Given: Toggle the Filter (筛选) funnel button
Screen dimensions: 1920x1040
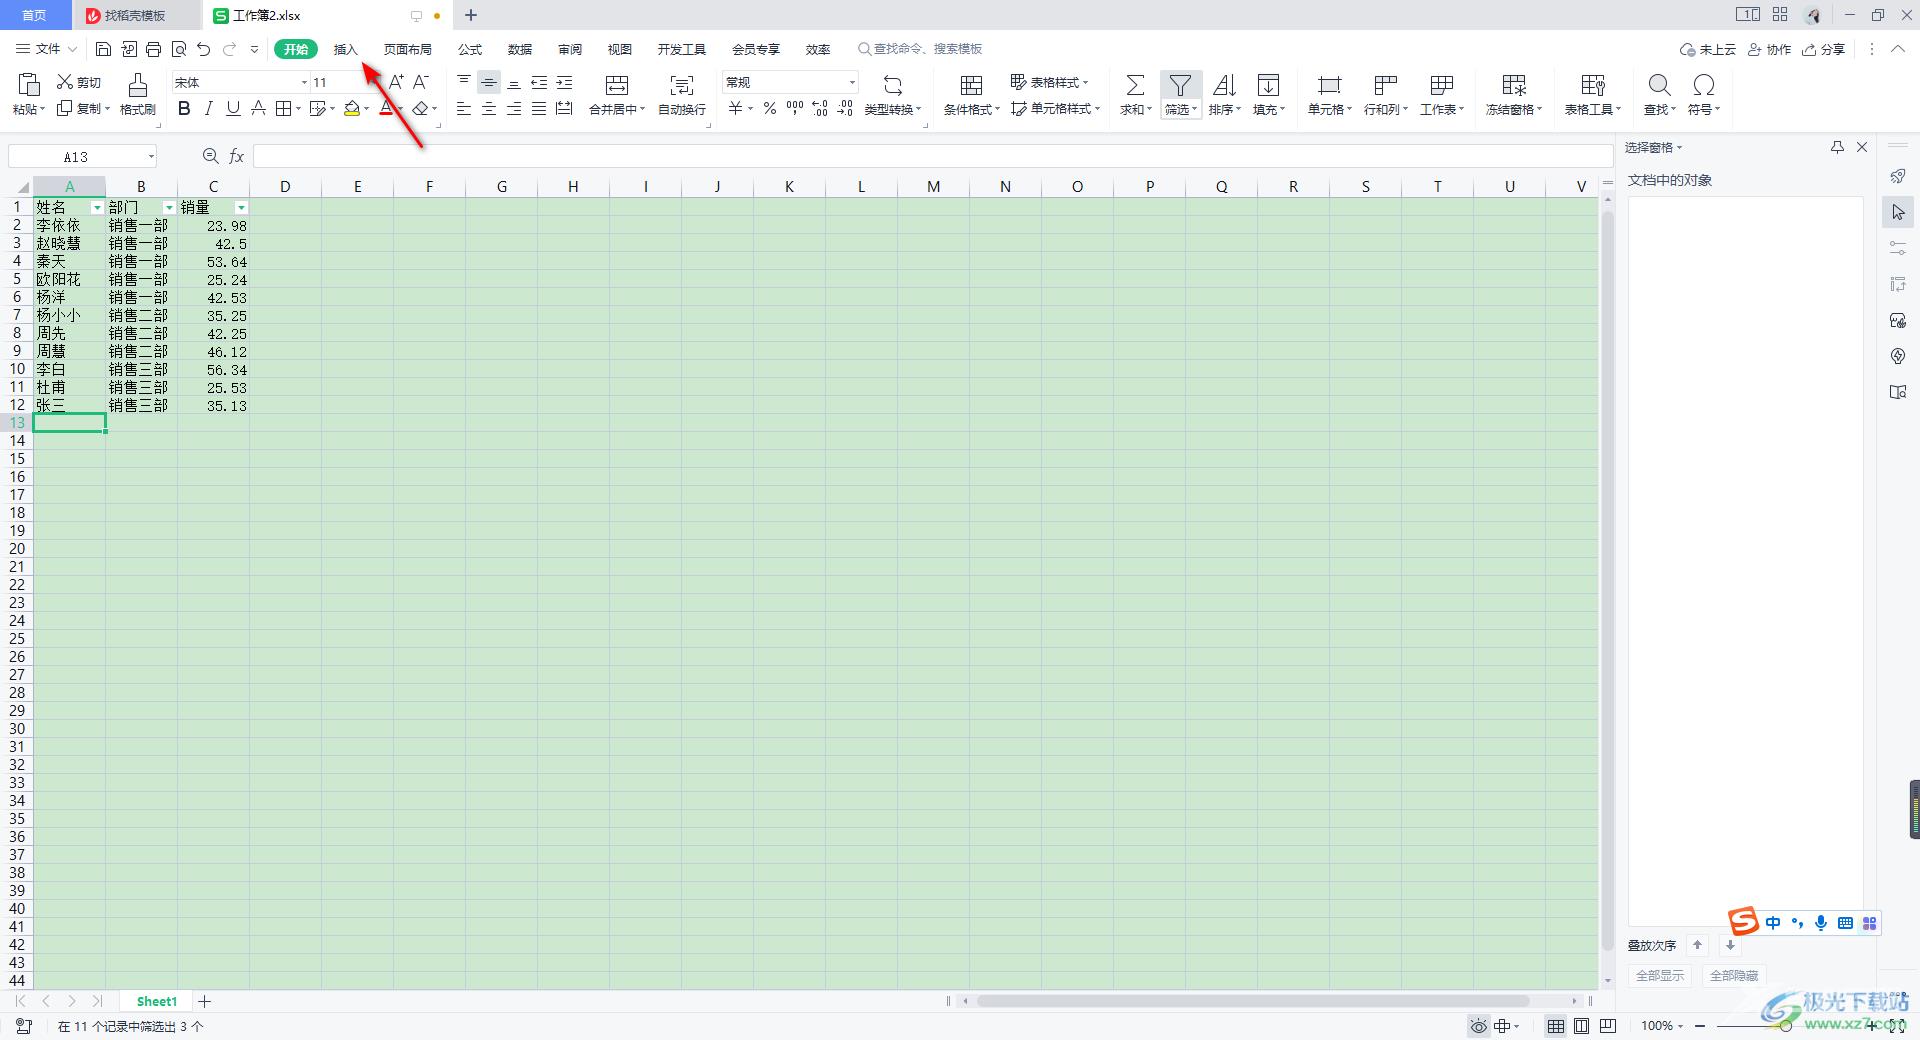Looking at the screenshot, I should (1181, 95).
